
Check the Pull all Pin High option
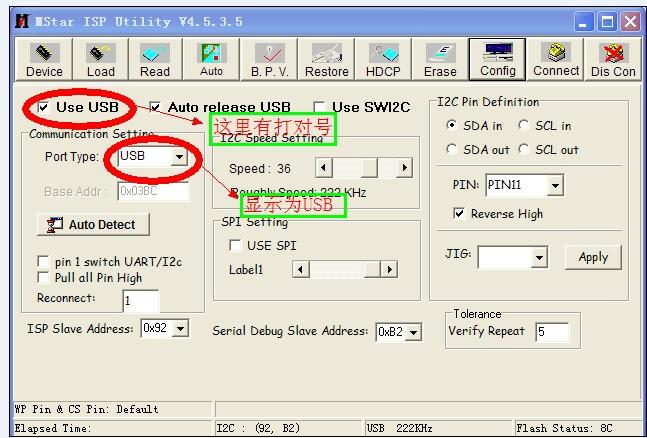tap(43, 277)
